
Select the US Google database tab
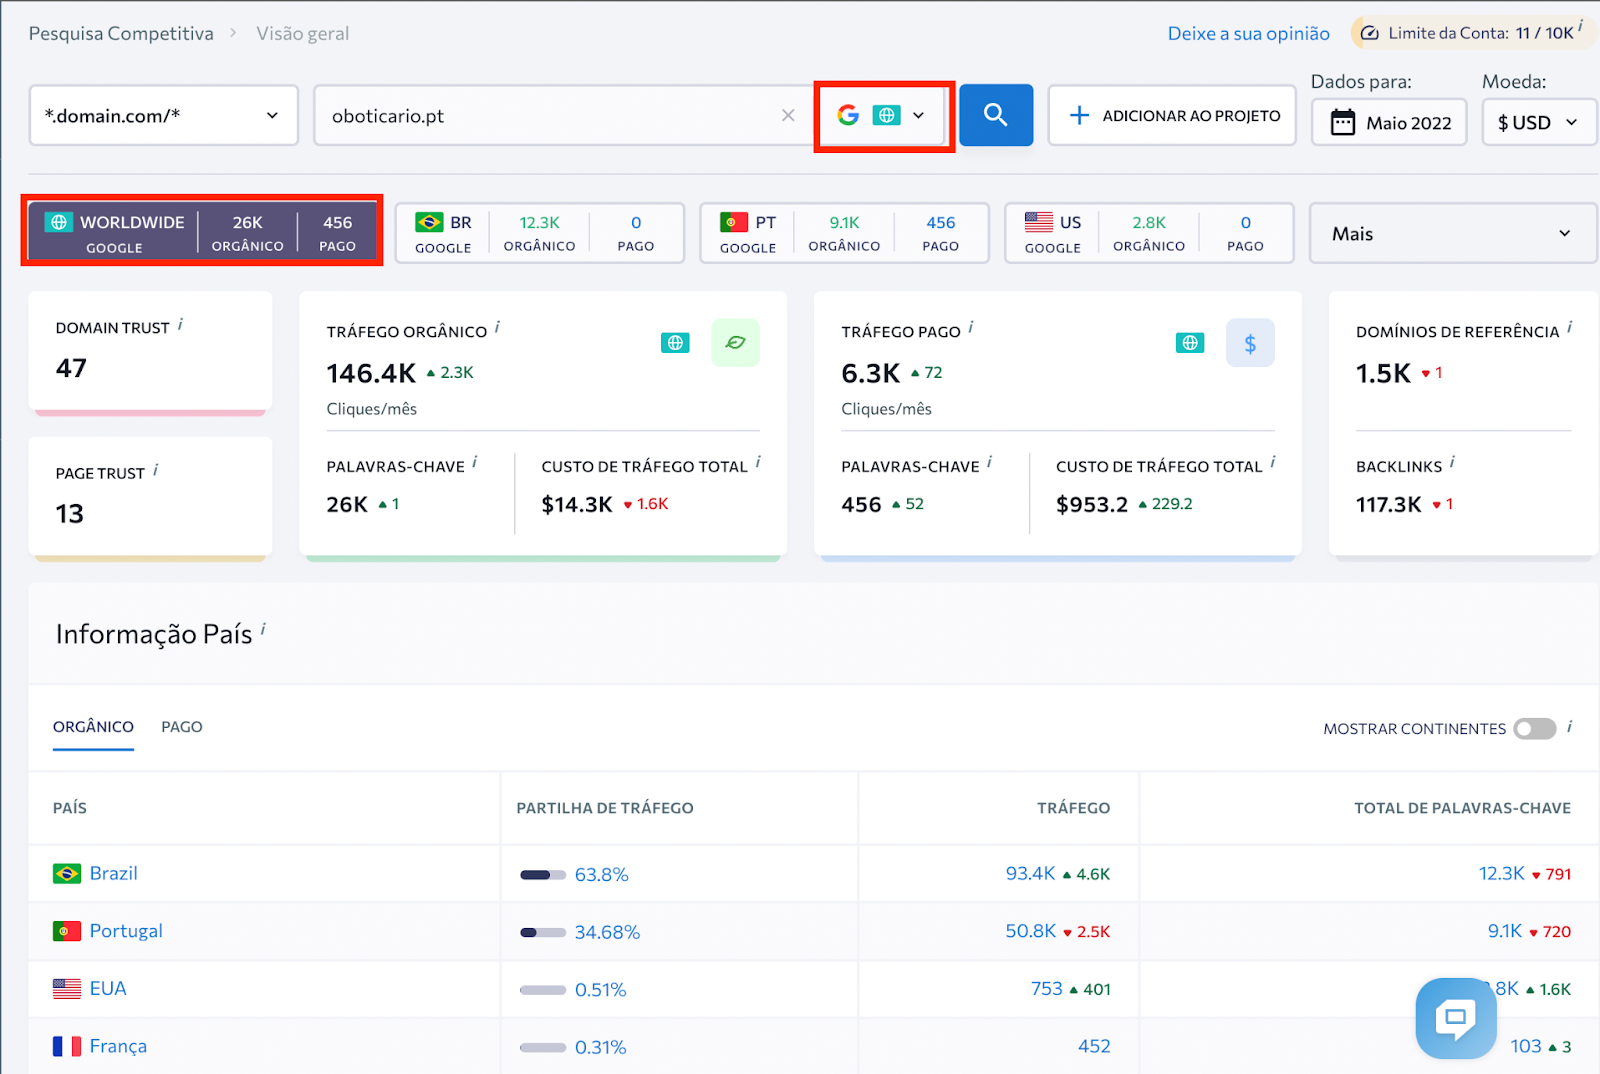1149,233
